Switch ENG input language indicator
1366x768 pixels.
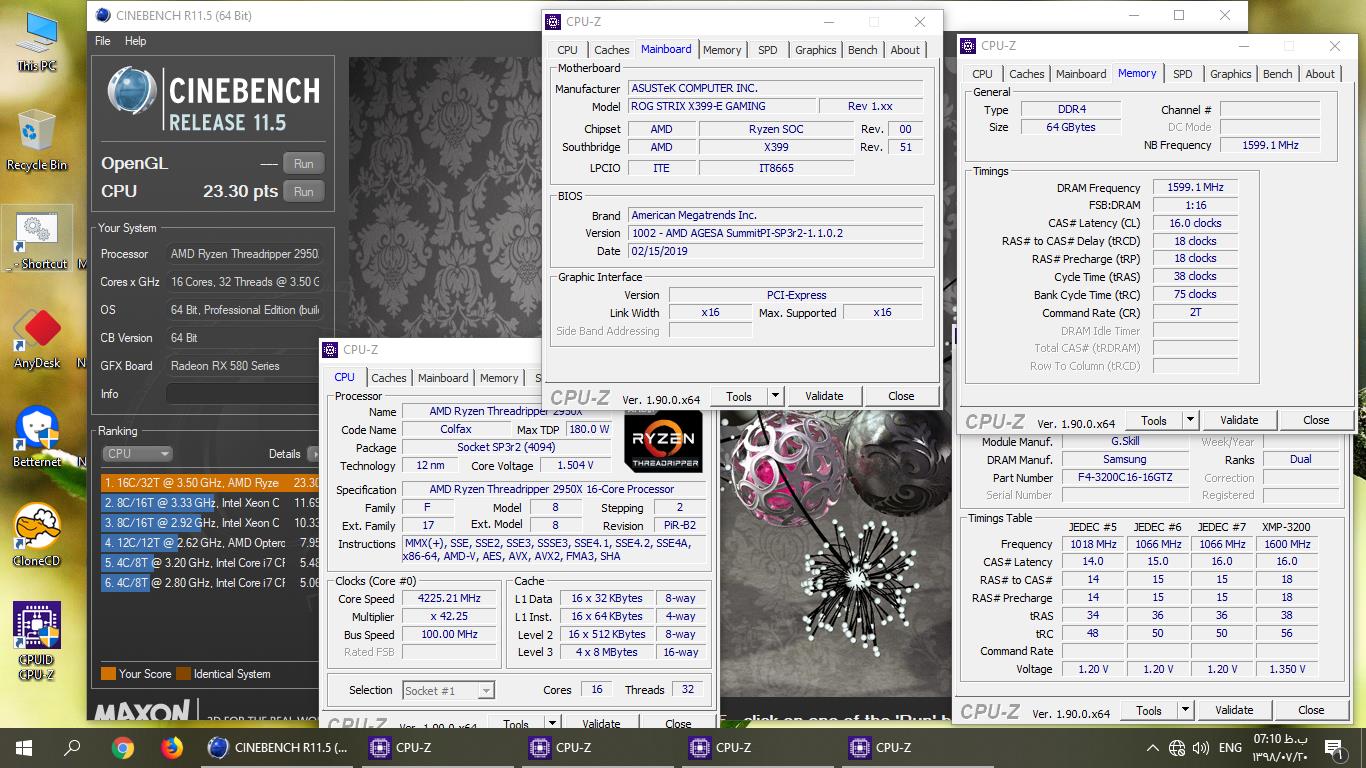[x=1230, y=748]
